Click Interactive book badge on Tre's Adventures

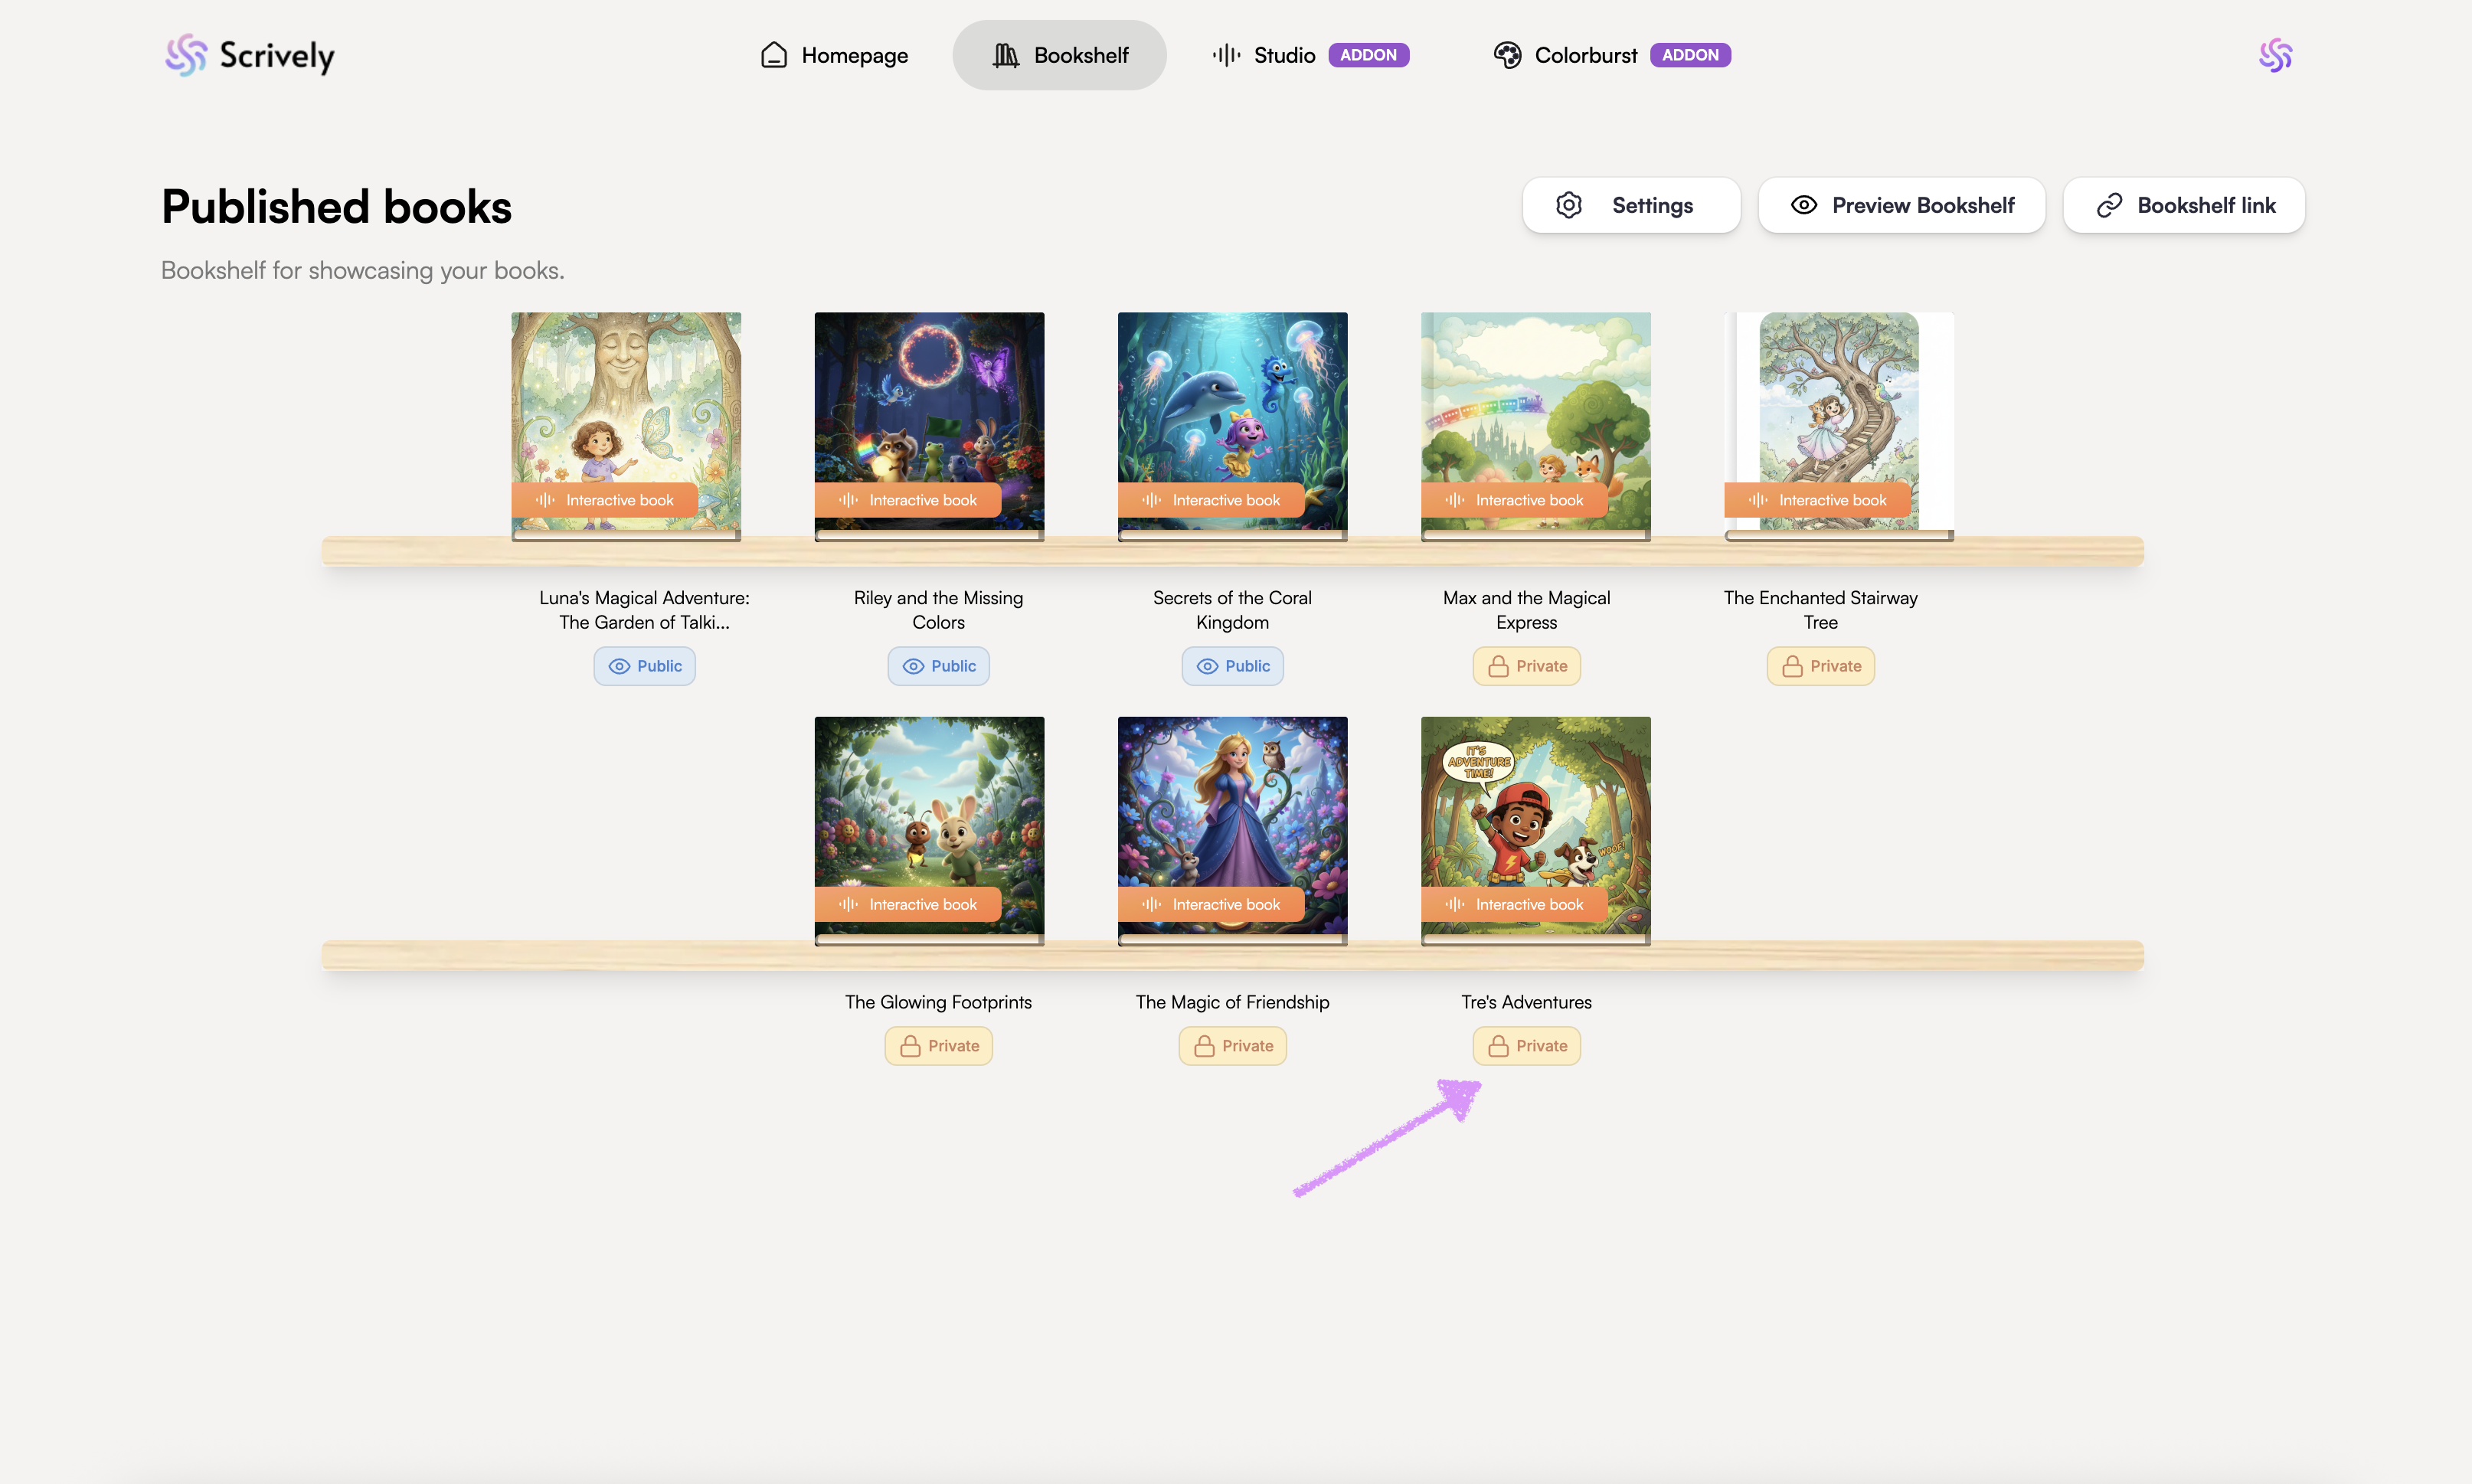click(x=1514, y=904)
